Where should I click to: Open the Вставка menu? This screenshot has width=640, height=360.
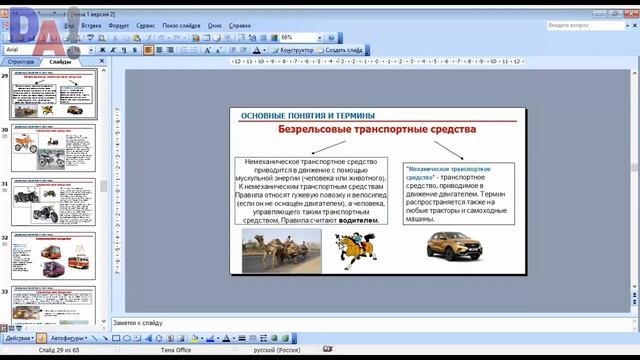[x=91, y=25]
